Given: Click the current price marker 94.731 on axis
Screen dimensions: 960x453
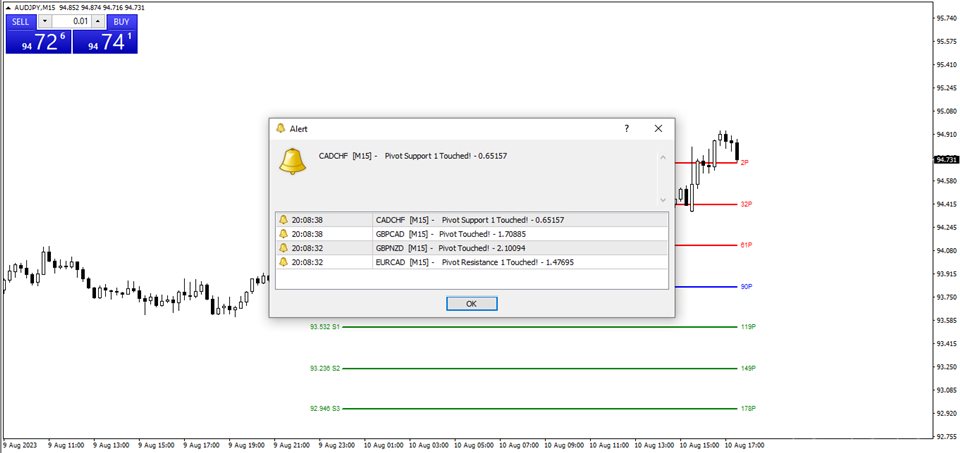Looking at the screenshot, I should (x=946, y=159).
